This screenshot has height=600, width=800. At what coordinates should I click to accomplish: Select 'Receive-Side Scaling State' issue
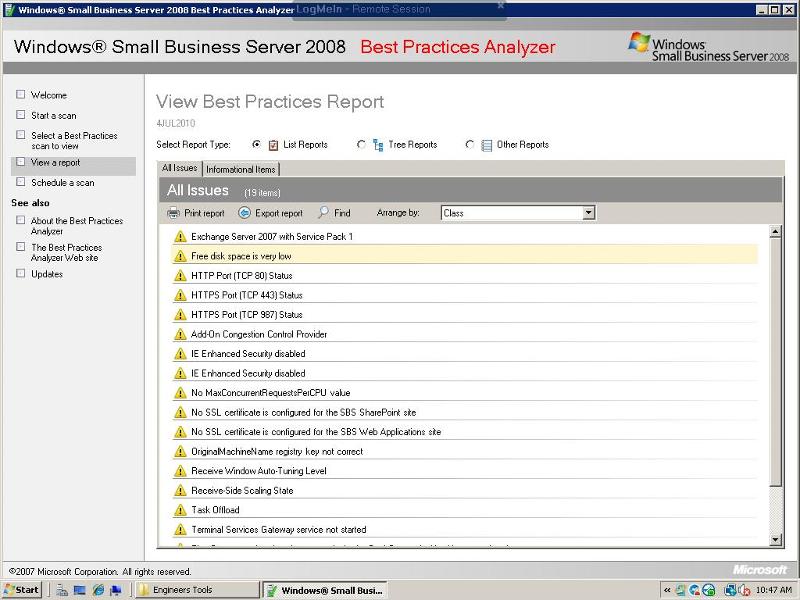click(x=465, y=490)
